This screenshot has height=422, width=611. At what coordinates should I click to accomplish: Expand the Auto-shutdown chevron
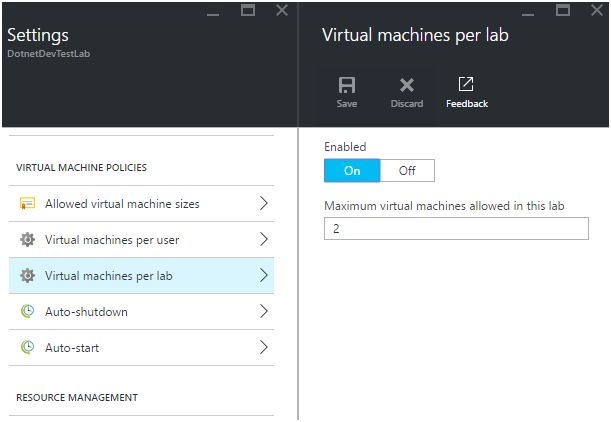pyautogui.click(x=264, y=312)
